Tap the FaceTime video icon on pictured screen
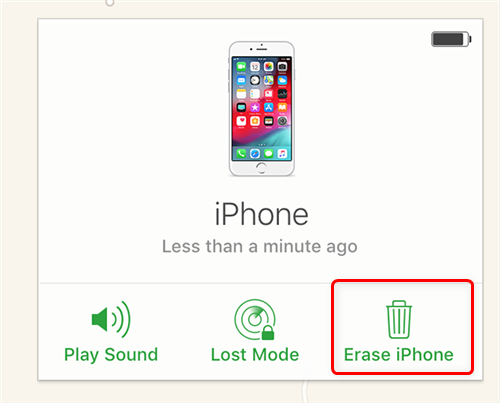The width and height of the screenshot is (500, 403). point(241,67)
